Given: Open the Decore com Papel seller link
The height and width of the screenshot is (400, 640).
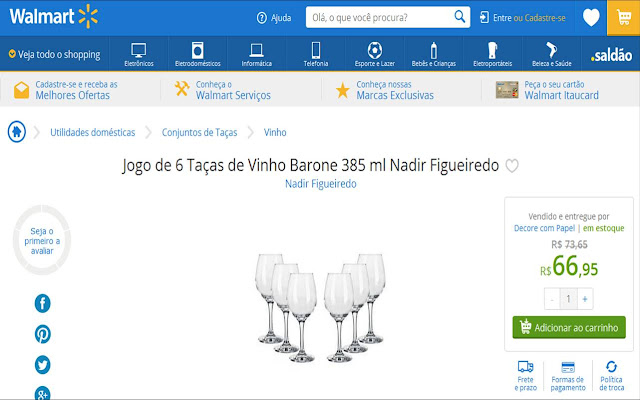Looking at the screenshot, I should (544, 228).
